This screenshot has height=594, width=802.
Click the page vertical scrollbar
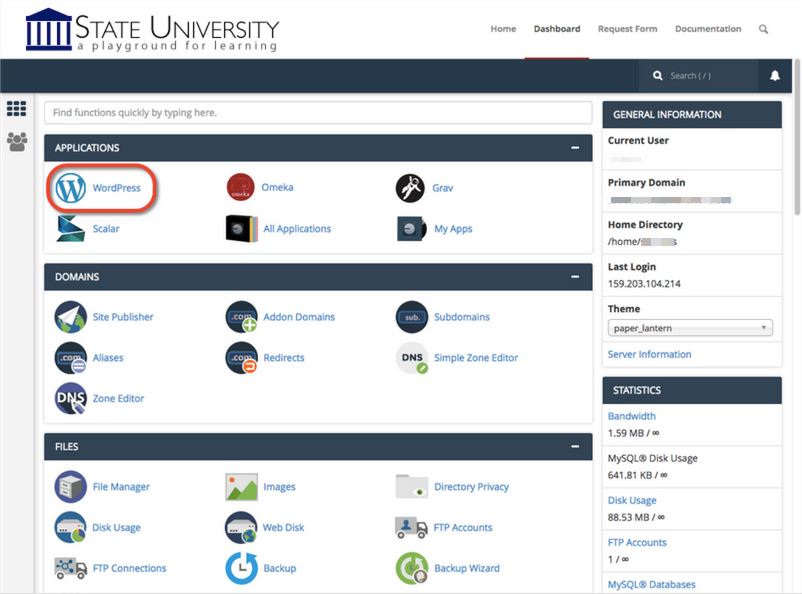797,138
